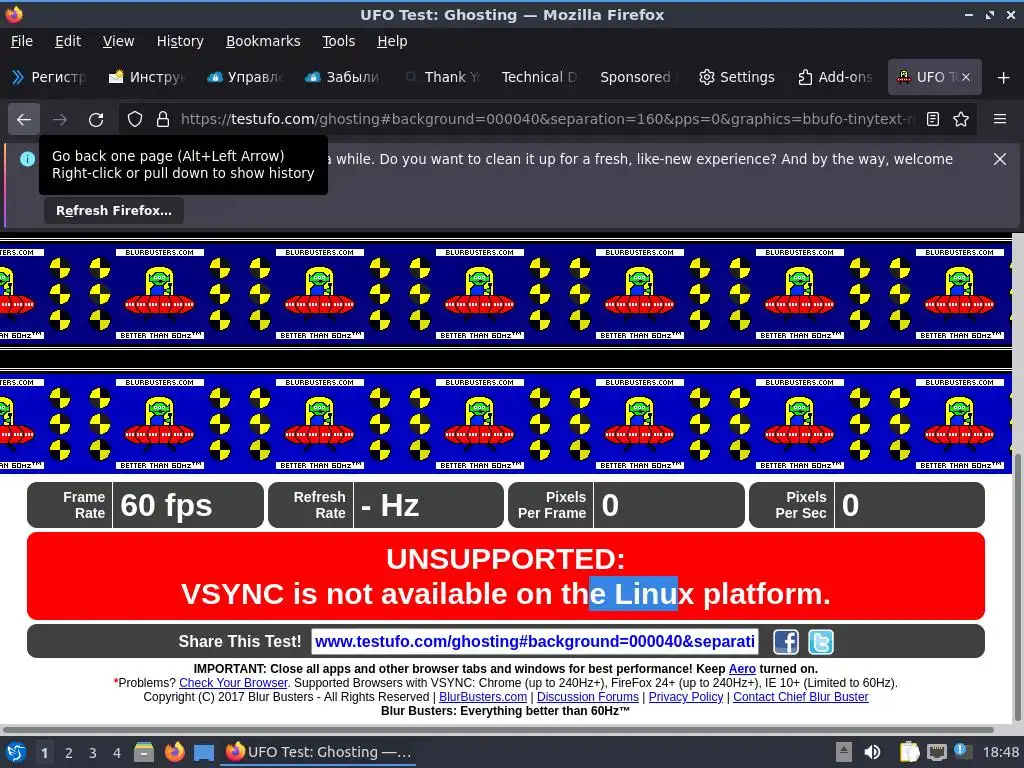Screen dimensions: 1024x768
Task: Switch to workspace 1 in taskbar
Action: (44, 753)
